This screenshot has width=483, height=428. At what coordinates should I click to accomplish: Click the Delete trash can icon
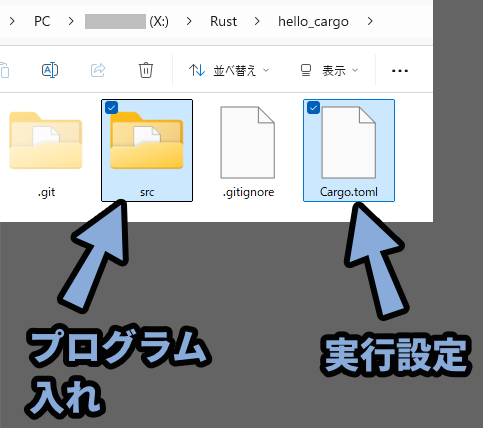point(146,70)
